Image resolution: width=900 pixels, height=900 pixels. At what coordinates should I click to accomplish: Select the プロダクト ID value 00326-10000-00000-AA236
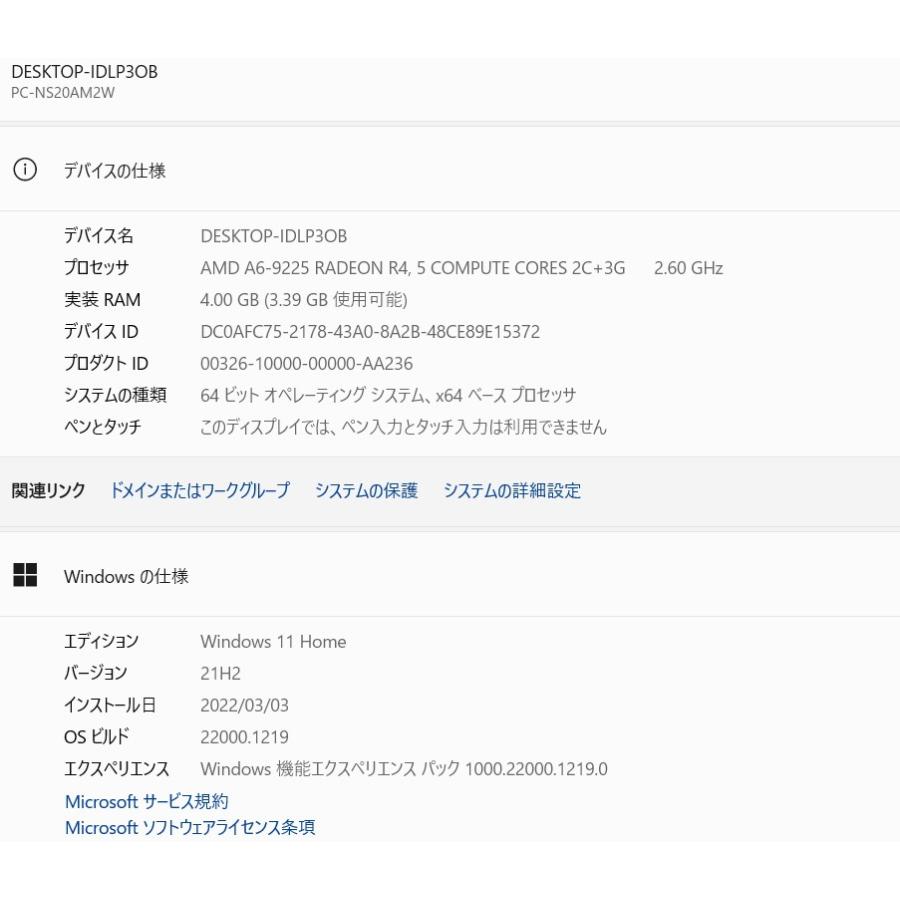coord(306,364)
